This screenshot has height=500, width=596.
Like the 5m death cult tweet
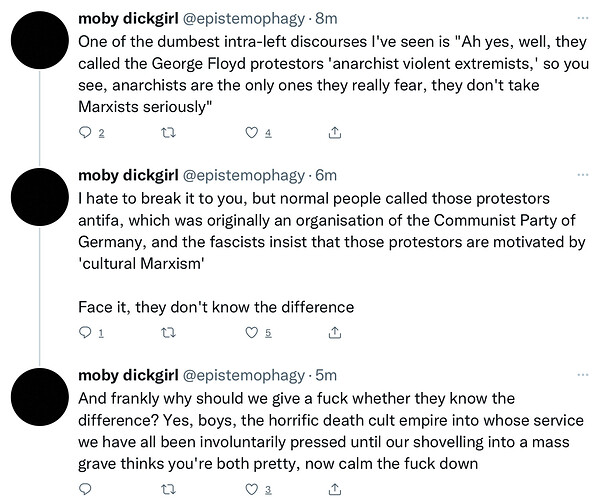pyautogui.click(x=251, y=489)
